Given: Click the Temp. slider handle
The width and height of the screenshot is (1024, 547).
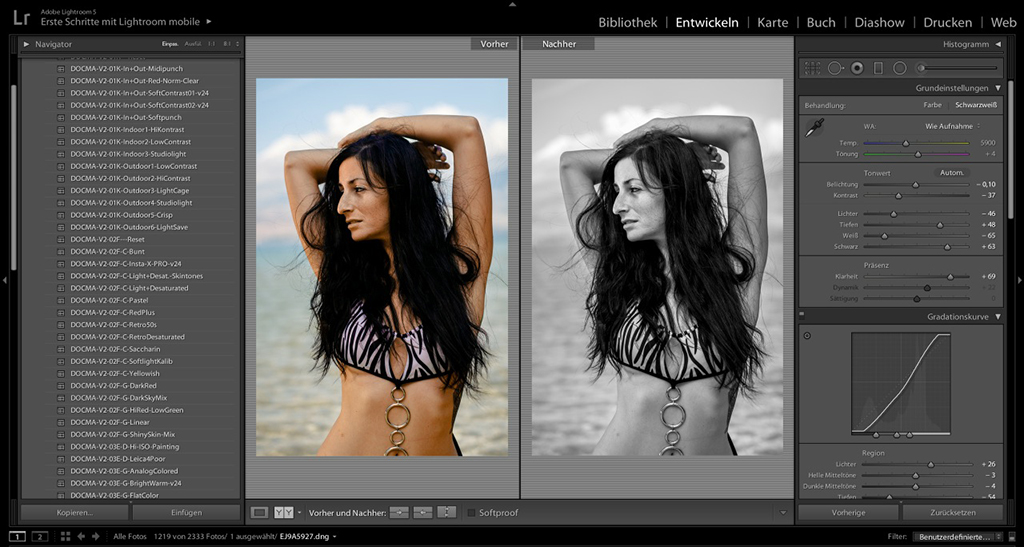Looking at the screenshot, I should [x=906, y=143].
